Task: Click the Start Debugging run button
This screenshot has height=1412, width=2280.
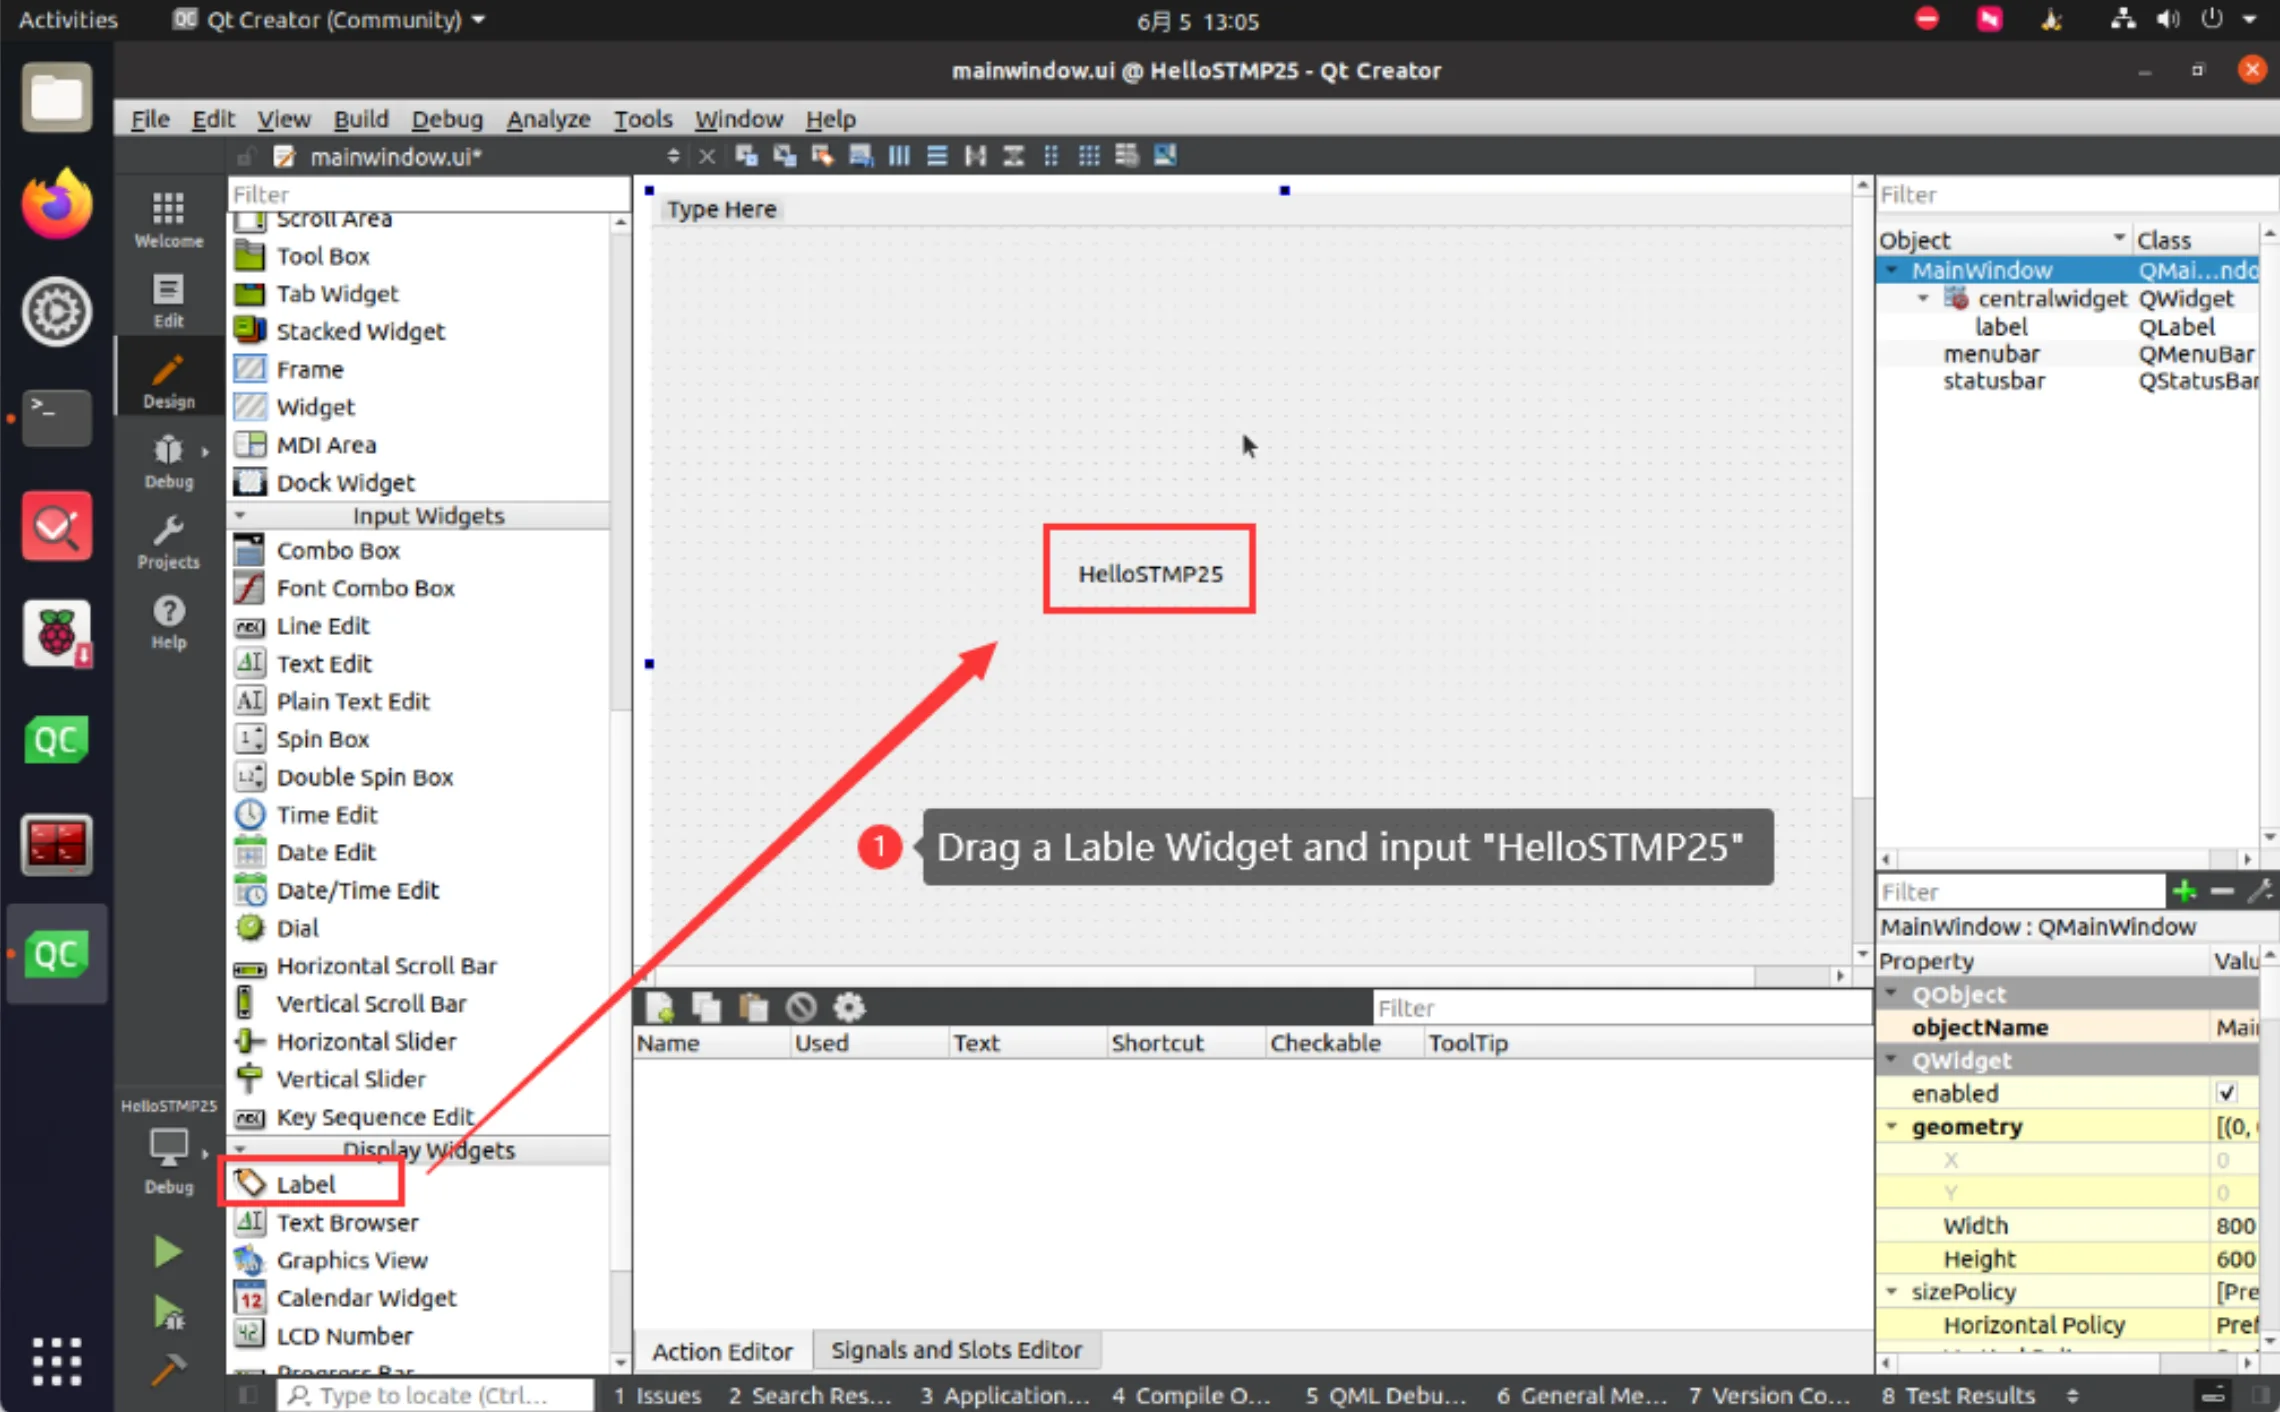Action: (x=167, y=1312)
